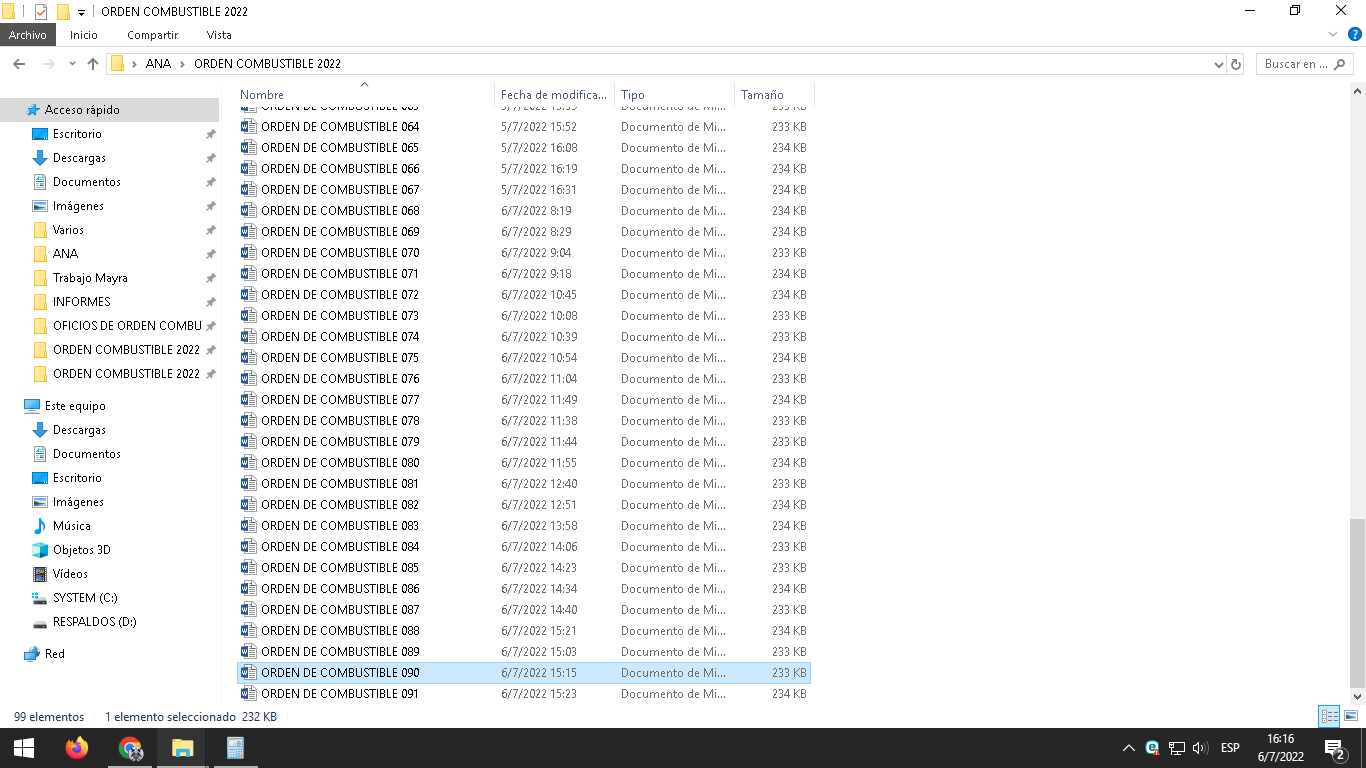The width and height of the screenshot is (1366, 768).
Task: Open Calculator from the taskbar
Action: [235, 748]
